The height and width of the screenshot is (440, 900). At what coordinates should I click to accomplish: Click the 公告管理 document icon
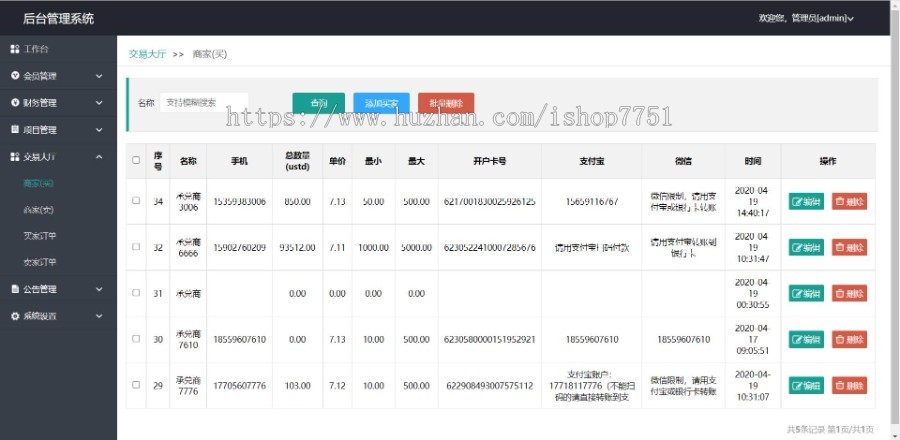click(x=15, y=289)
